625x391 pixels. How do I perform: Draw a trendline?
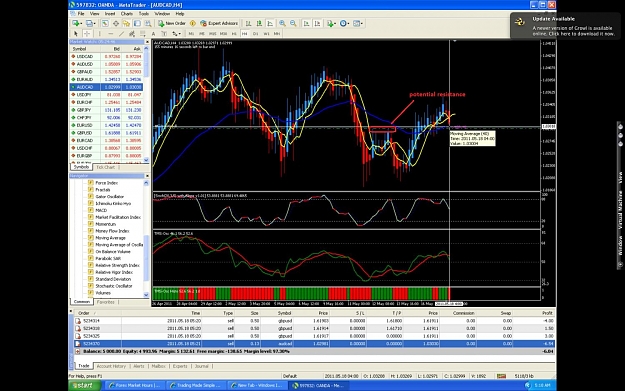click(121, 34)
